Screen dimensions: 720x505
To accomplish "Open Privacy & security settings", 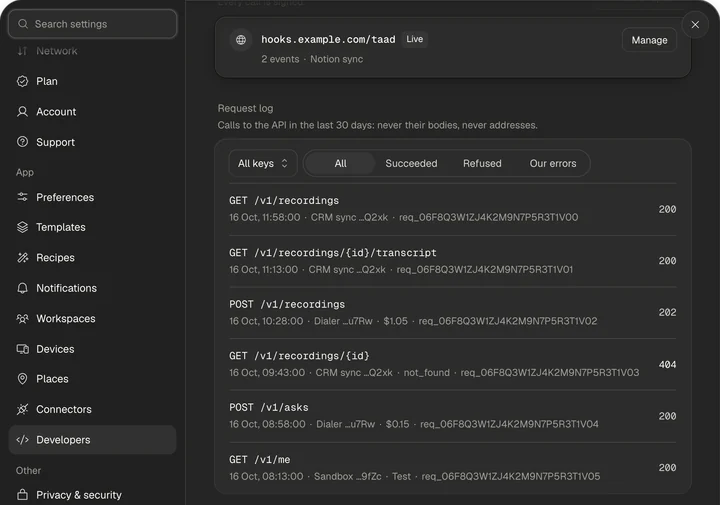I will point(92,494).
